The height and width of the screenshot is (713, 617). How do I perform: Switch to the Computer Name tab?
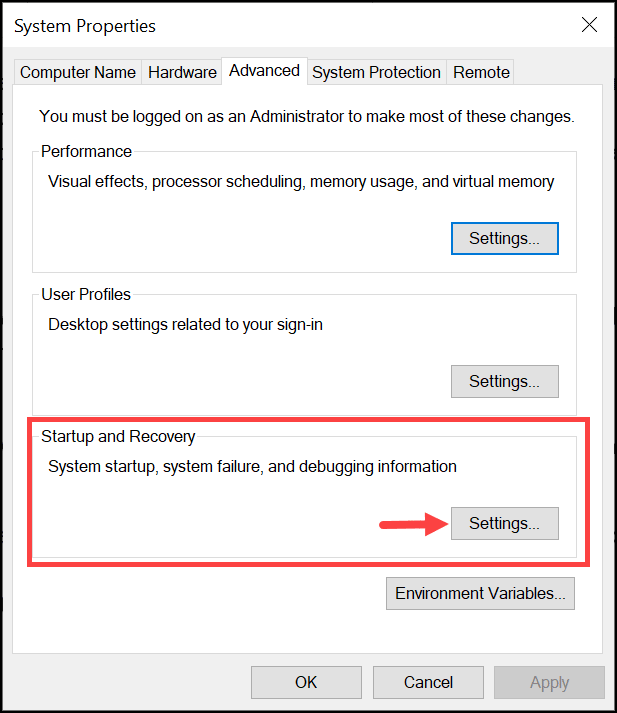click(x=78, y=72)
